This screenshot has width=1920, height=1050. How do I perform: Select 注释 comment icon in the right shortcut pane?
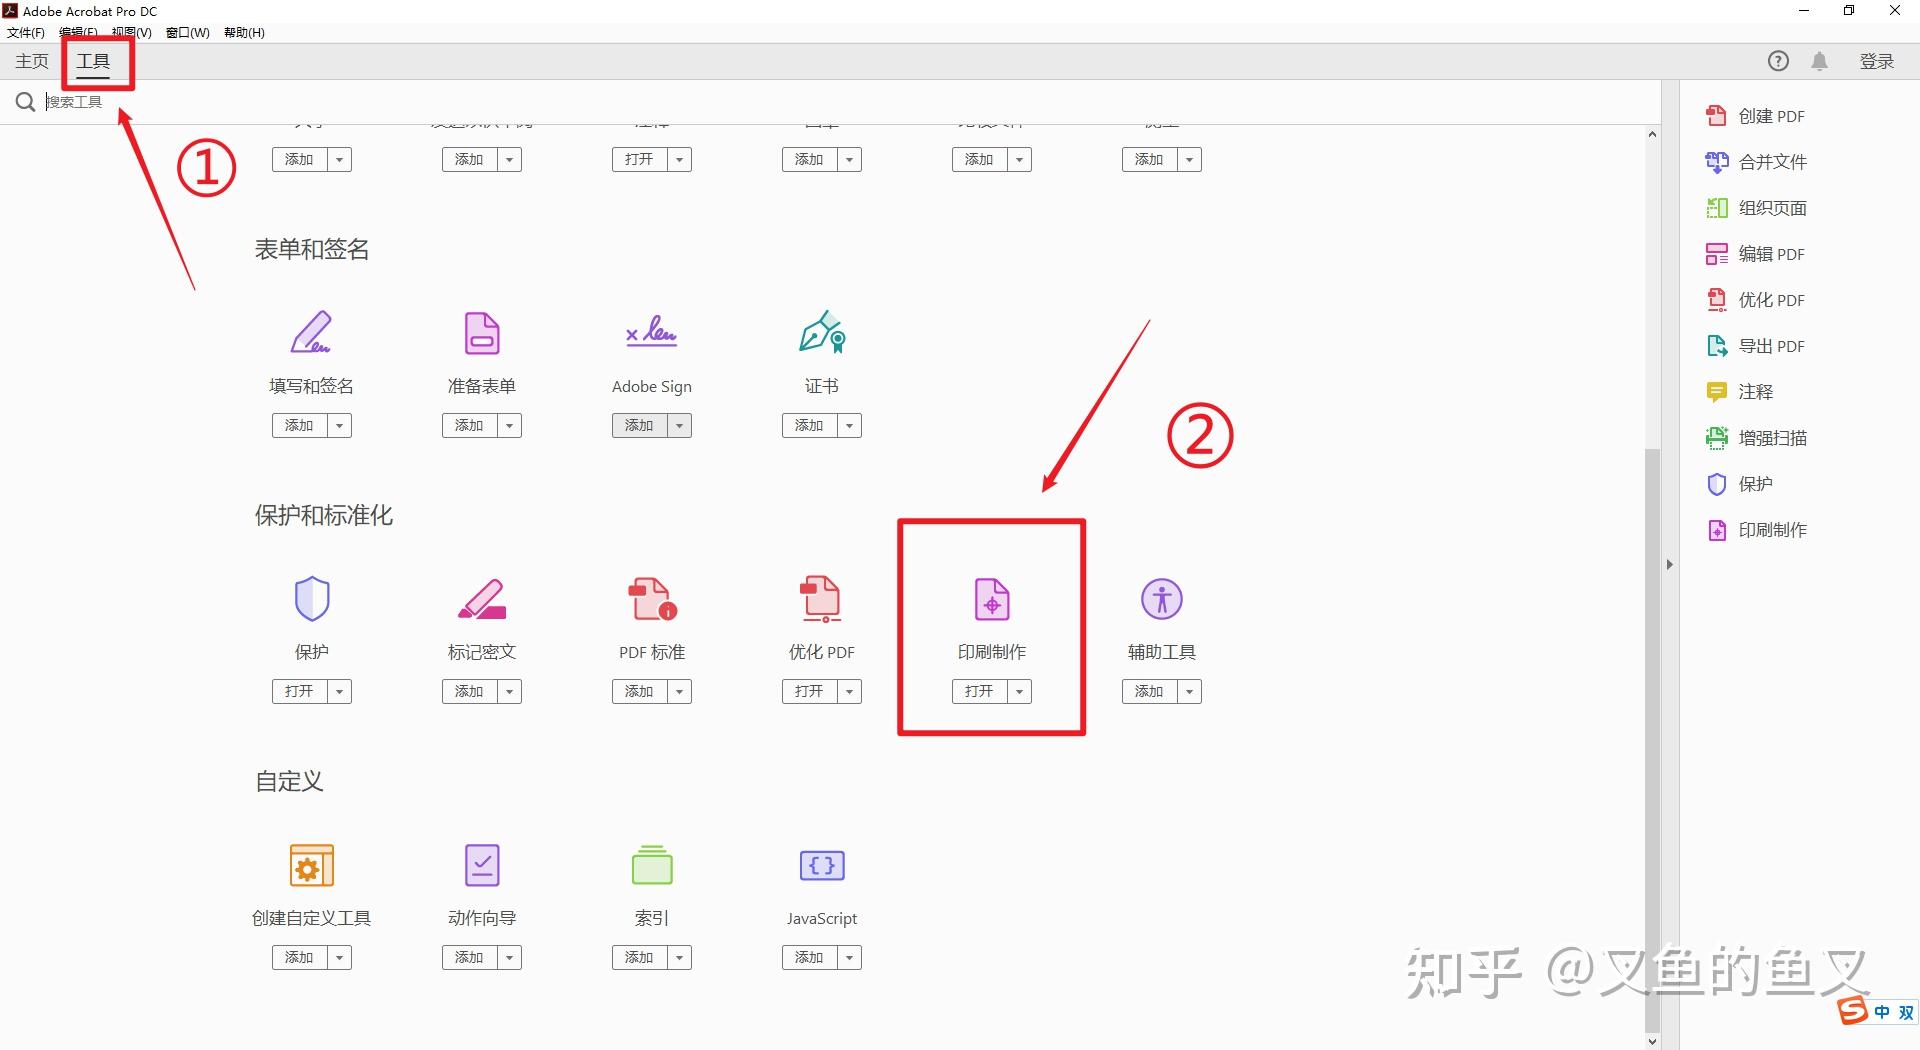1716,392
